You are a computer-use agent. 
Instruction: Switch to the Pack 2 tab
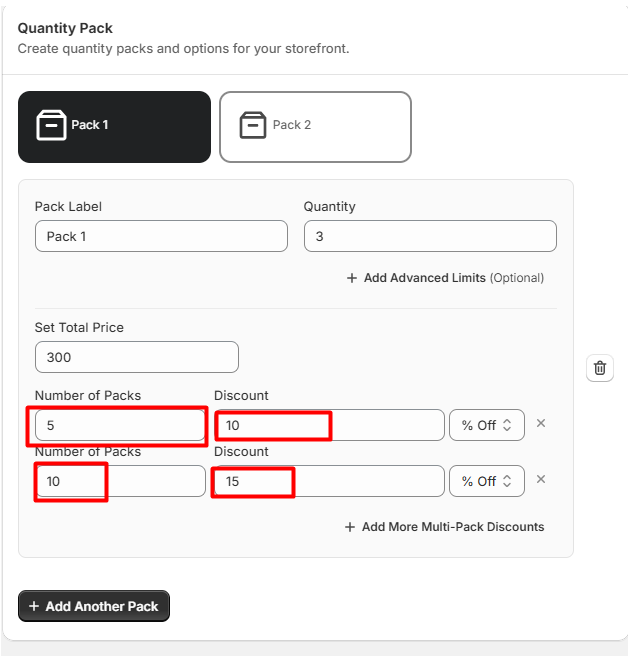[315, 127]
